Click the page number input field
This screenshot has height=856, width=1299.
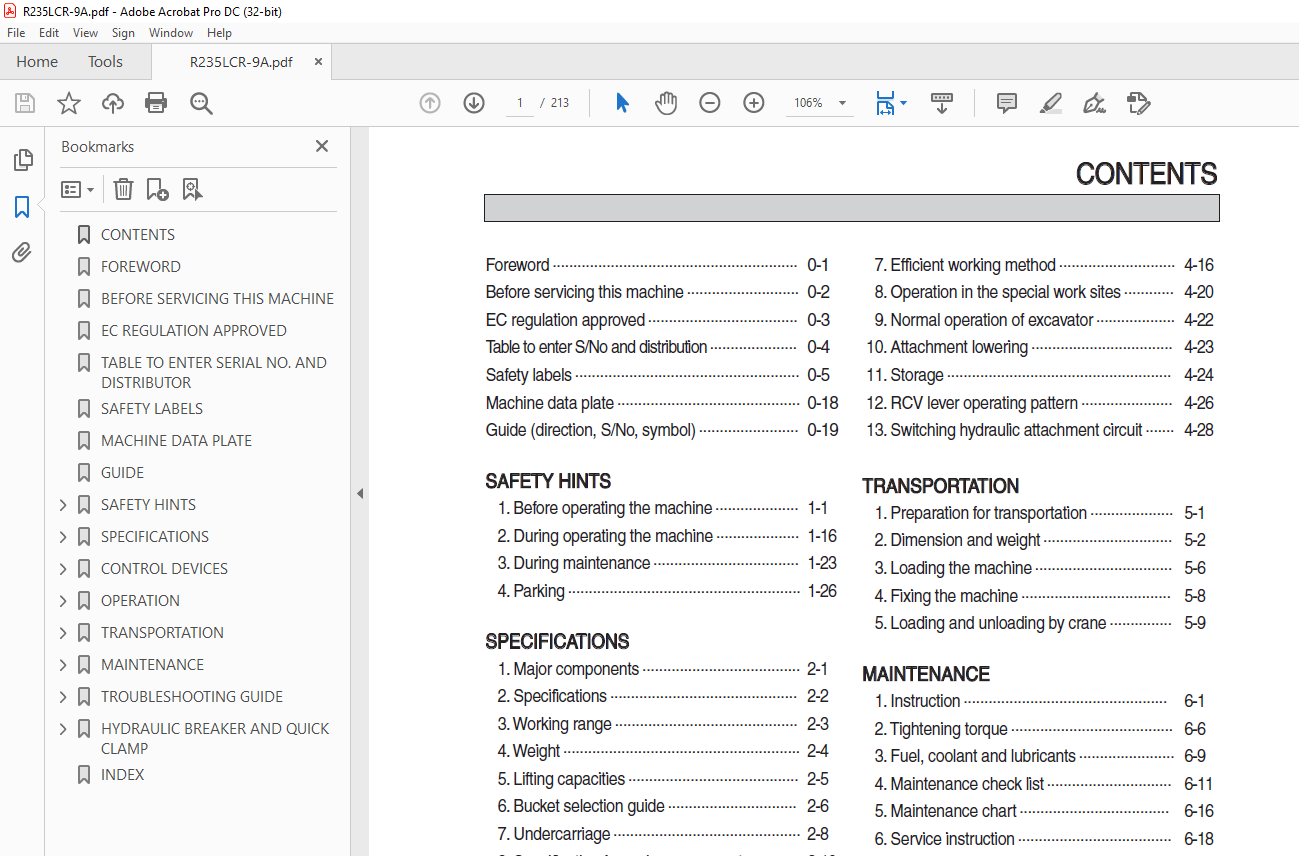520,103
